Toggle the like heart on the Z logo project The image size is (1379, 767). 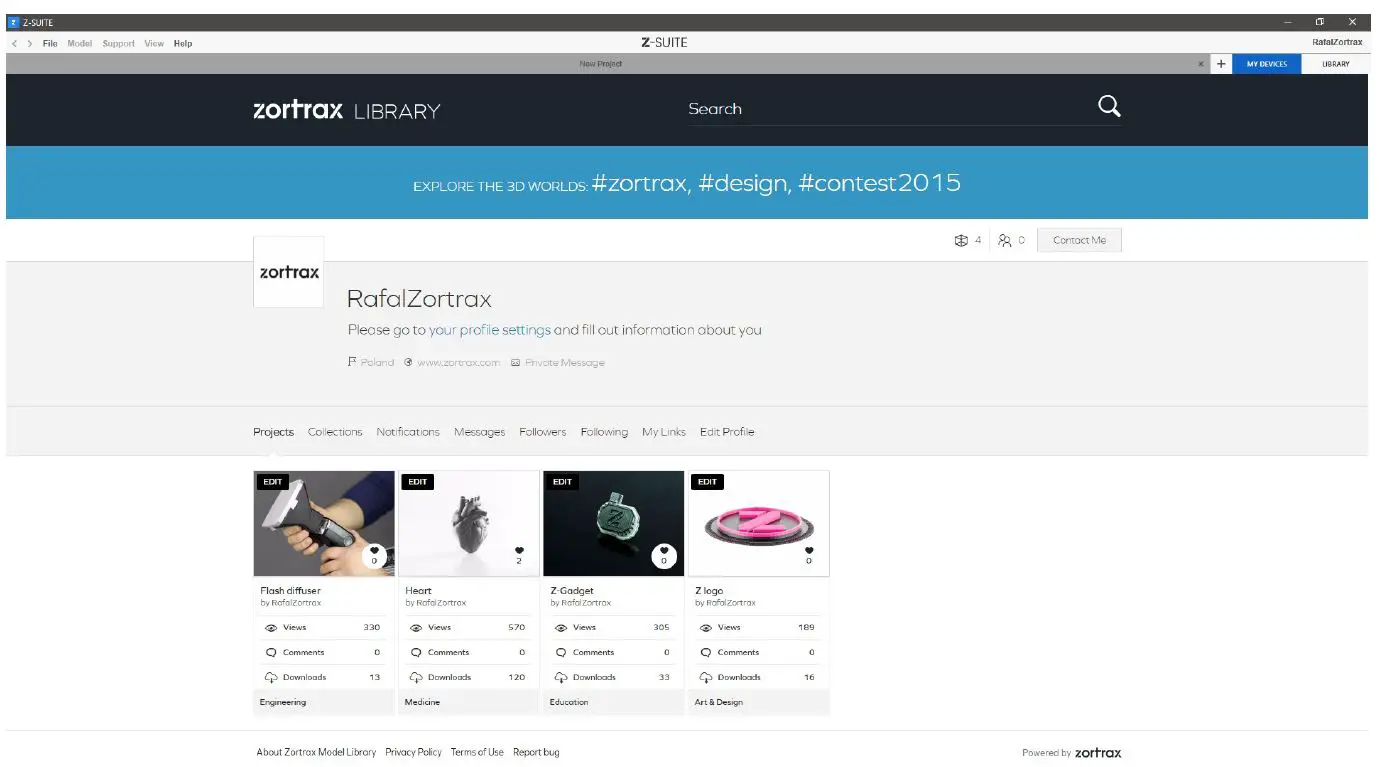809,550
